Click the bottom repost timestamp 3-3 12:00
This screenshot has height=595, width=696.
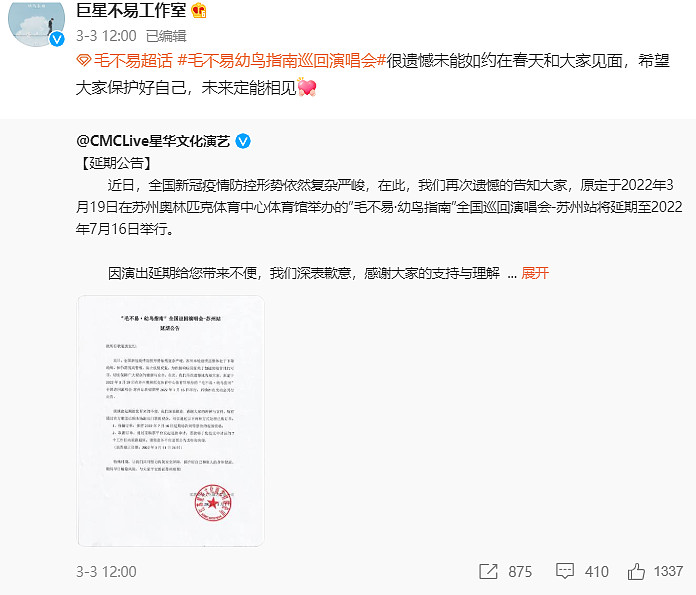click(x=106, y=571)
